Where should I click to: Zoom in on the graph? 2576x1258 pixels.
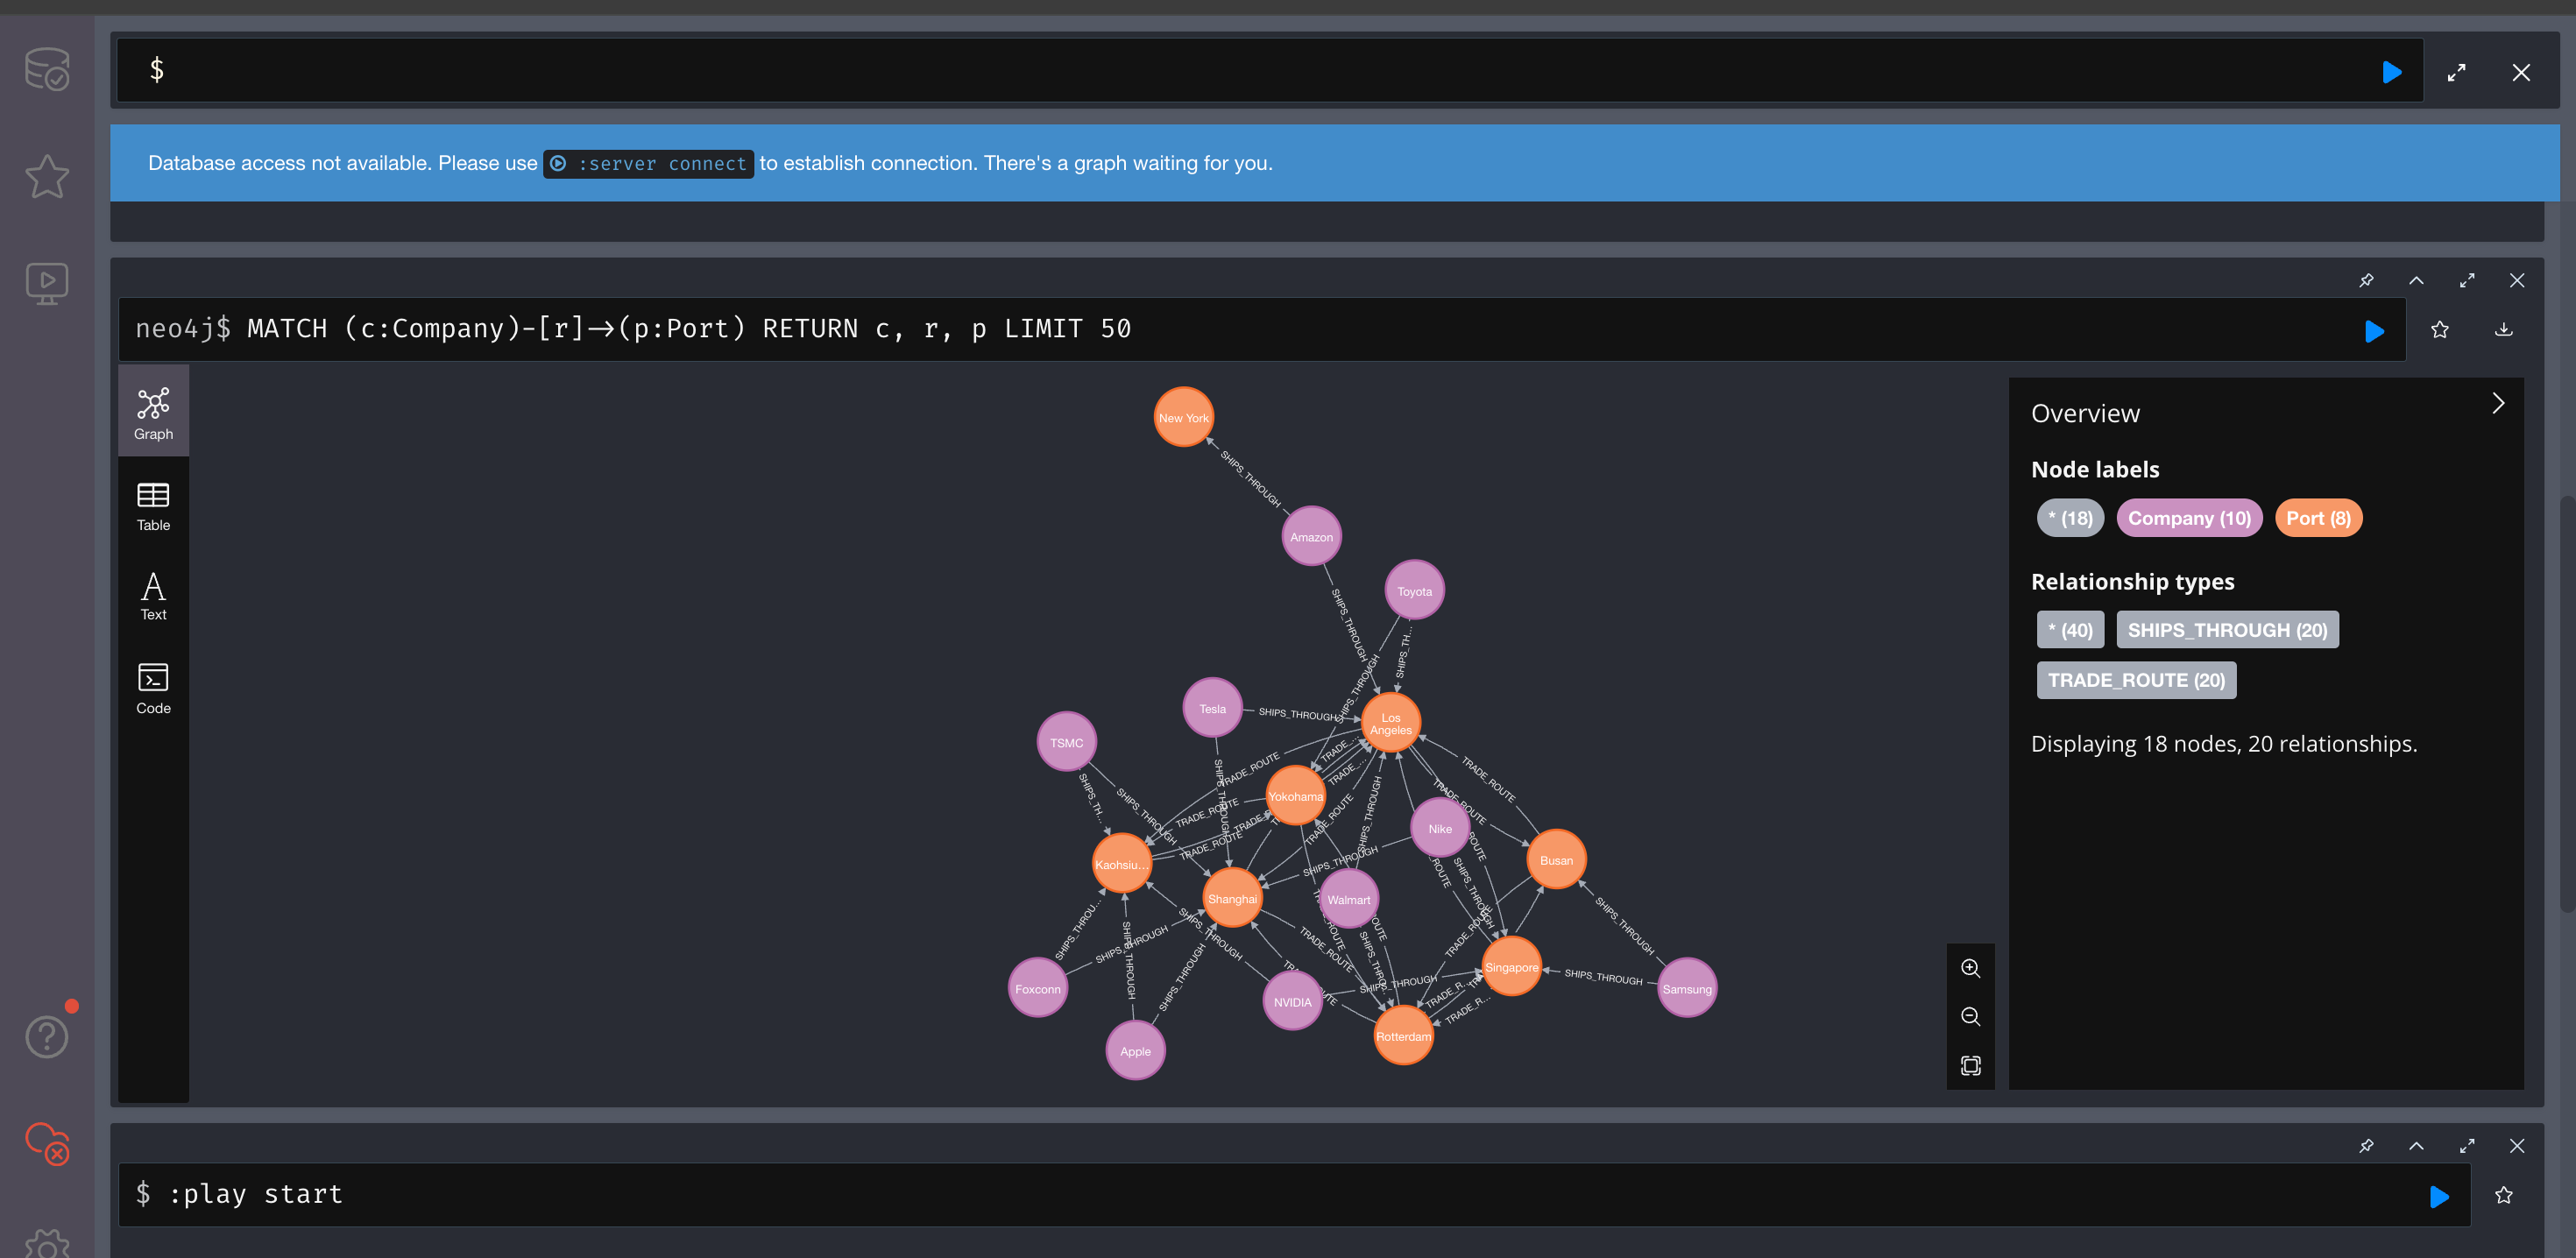tap(1970, 968)
